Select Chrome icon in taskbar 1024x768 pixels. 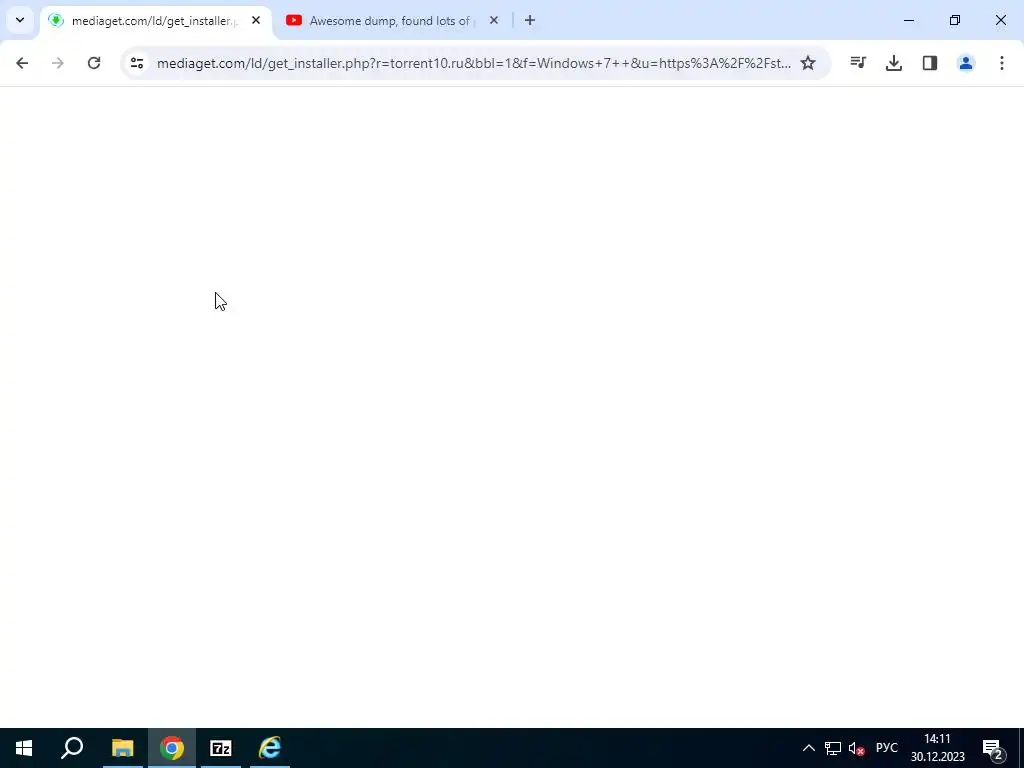pyautogui.click(x=172, y=748)
